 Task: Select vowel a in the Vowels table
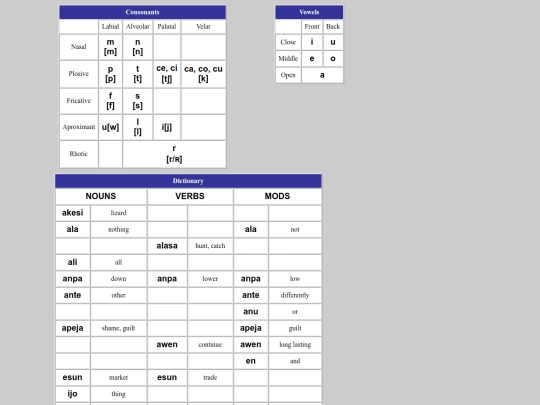pyautogui.click(x=322, y=75)
